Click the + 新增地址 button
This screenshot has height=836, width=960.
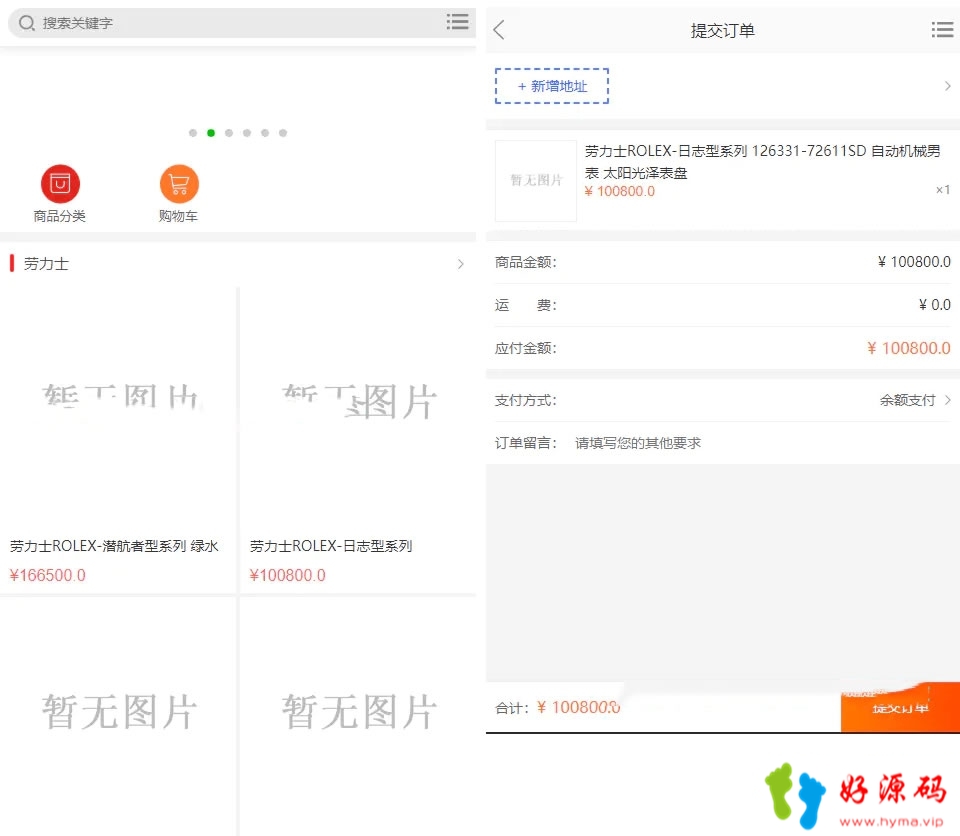(x=552, y=86)
